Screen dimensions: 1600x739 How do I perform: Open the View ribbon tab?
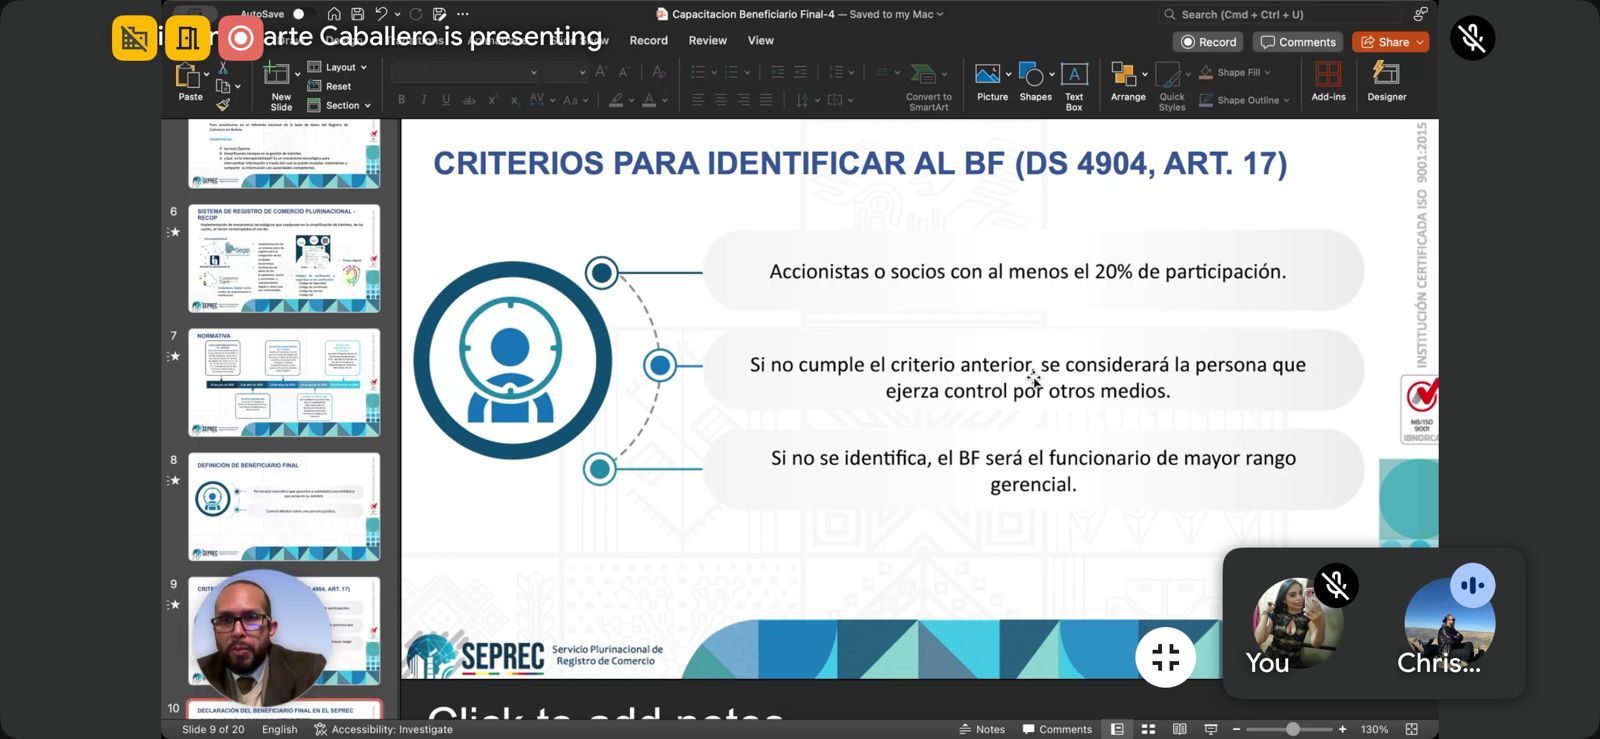click(761, 41)
